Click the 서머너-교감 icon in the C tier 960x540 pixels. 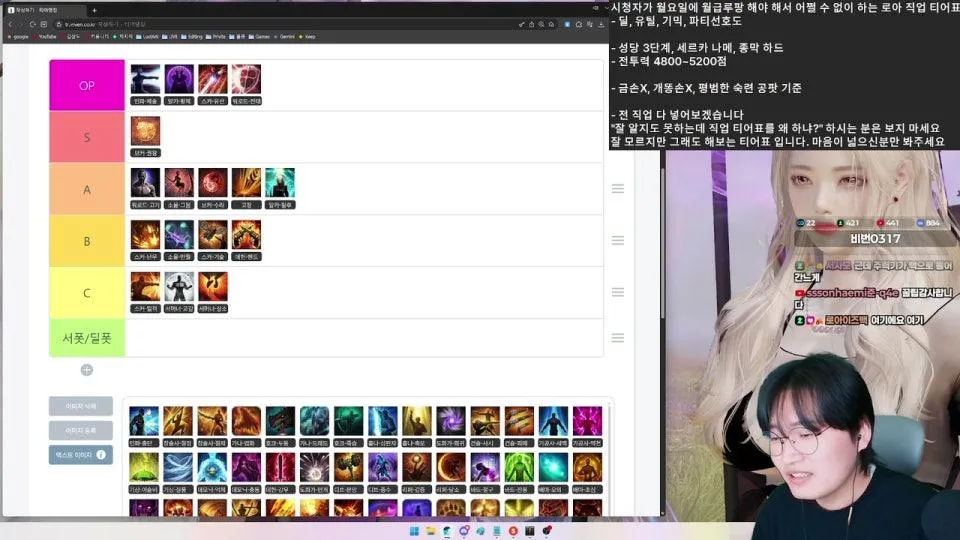(x=179, y=287)
